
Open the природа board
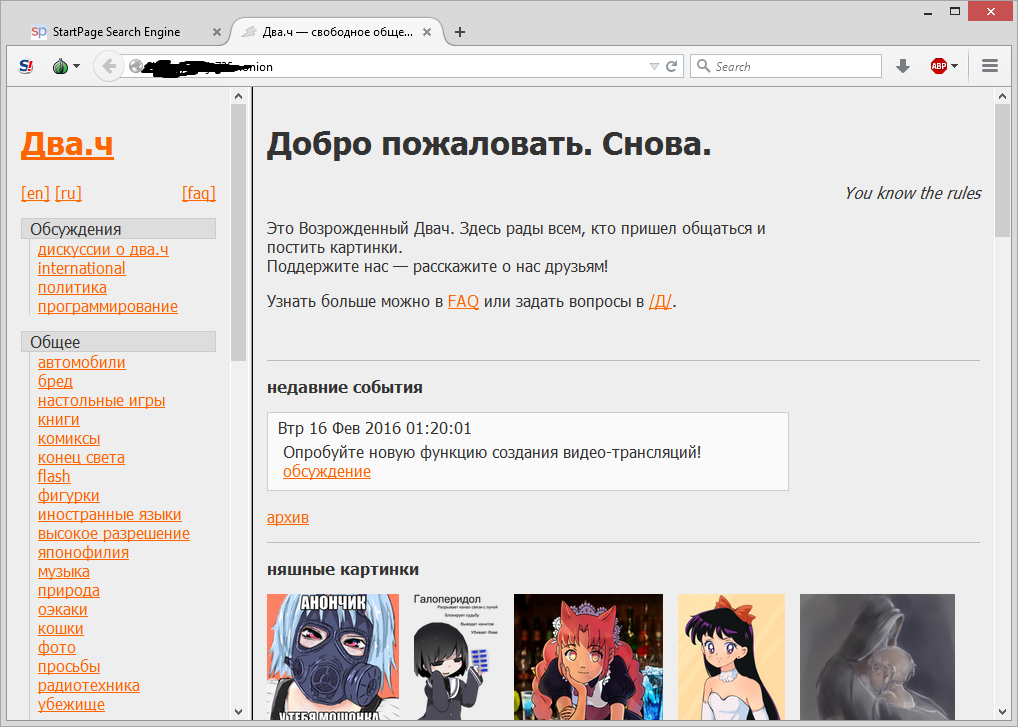(x=69, y=591)
